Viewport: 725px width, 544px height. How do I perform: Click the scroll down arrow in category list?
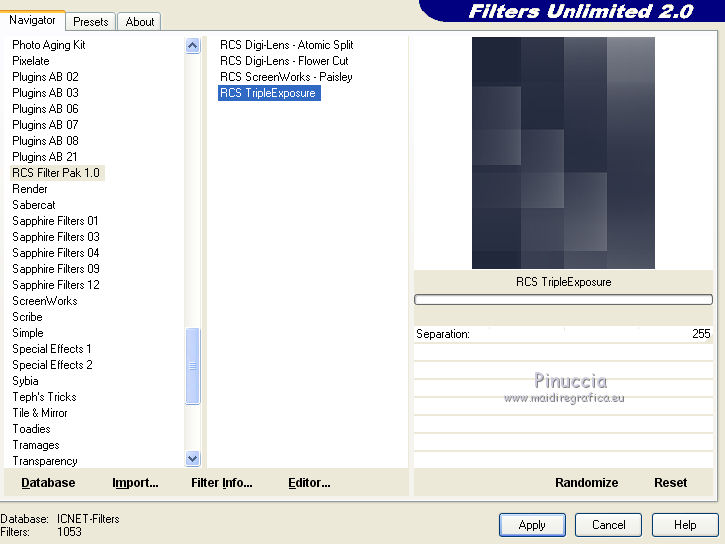click(192, 458)
